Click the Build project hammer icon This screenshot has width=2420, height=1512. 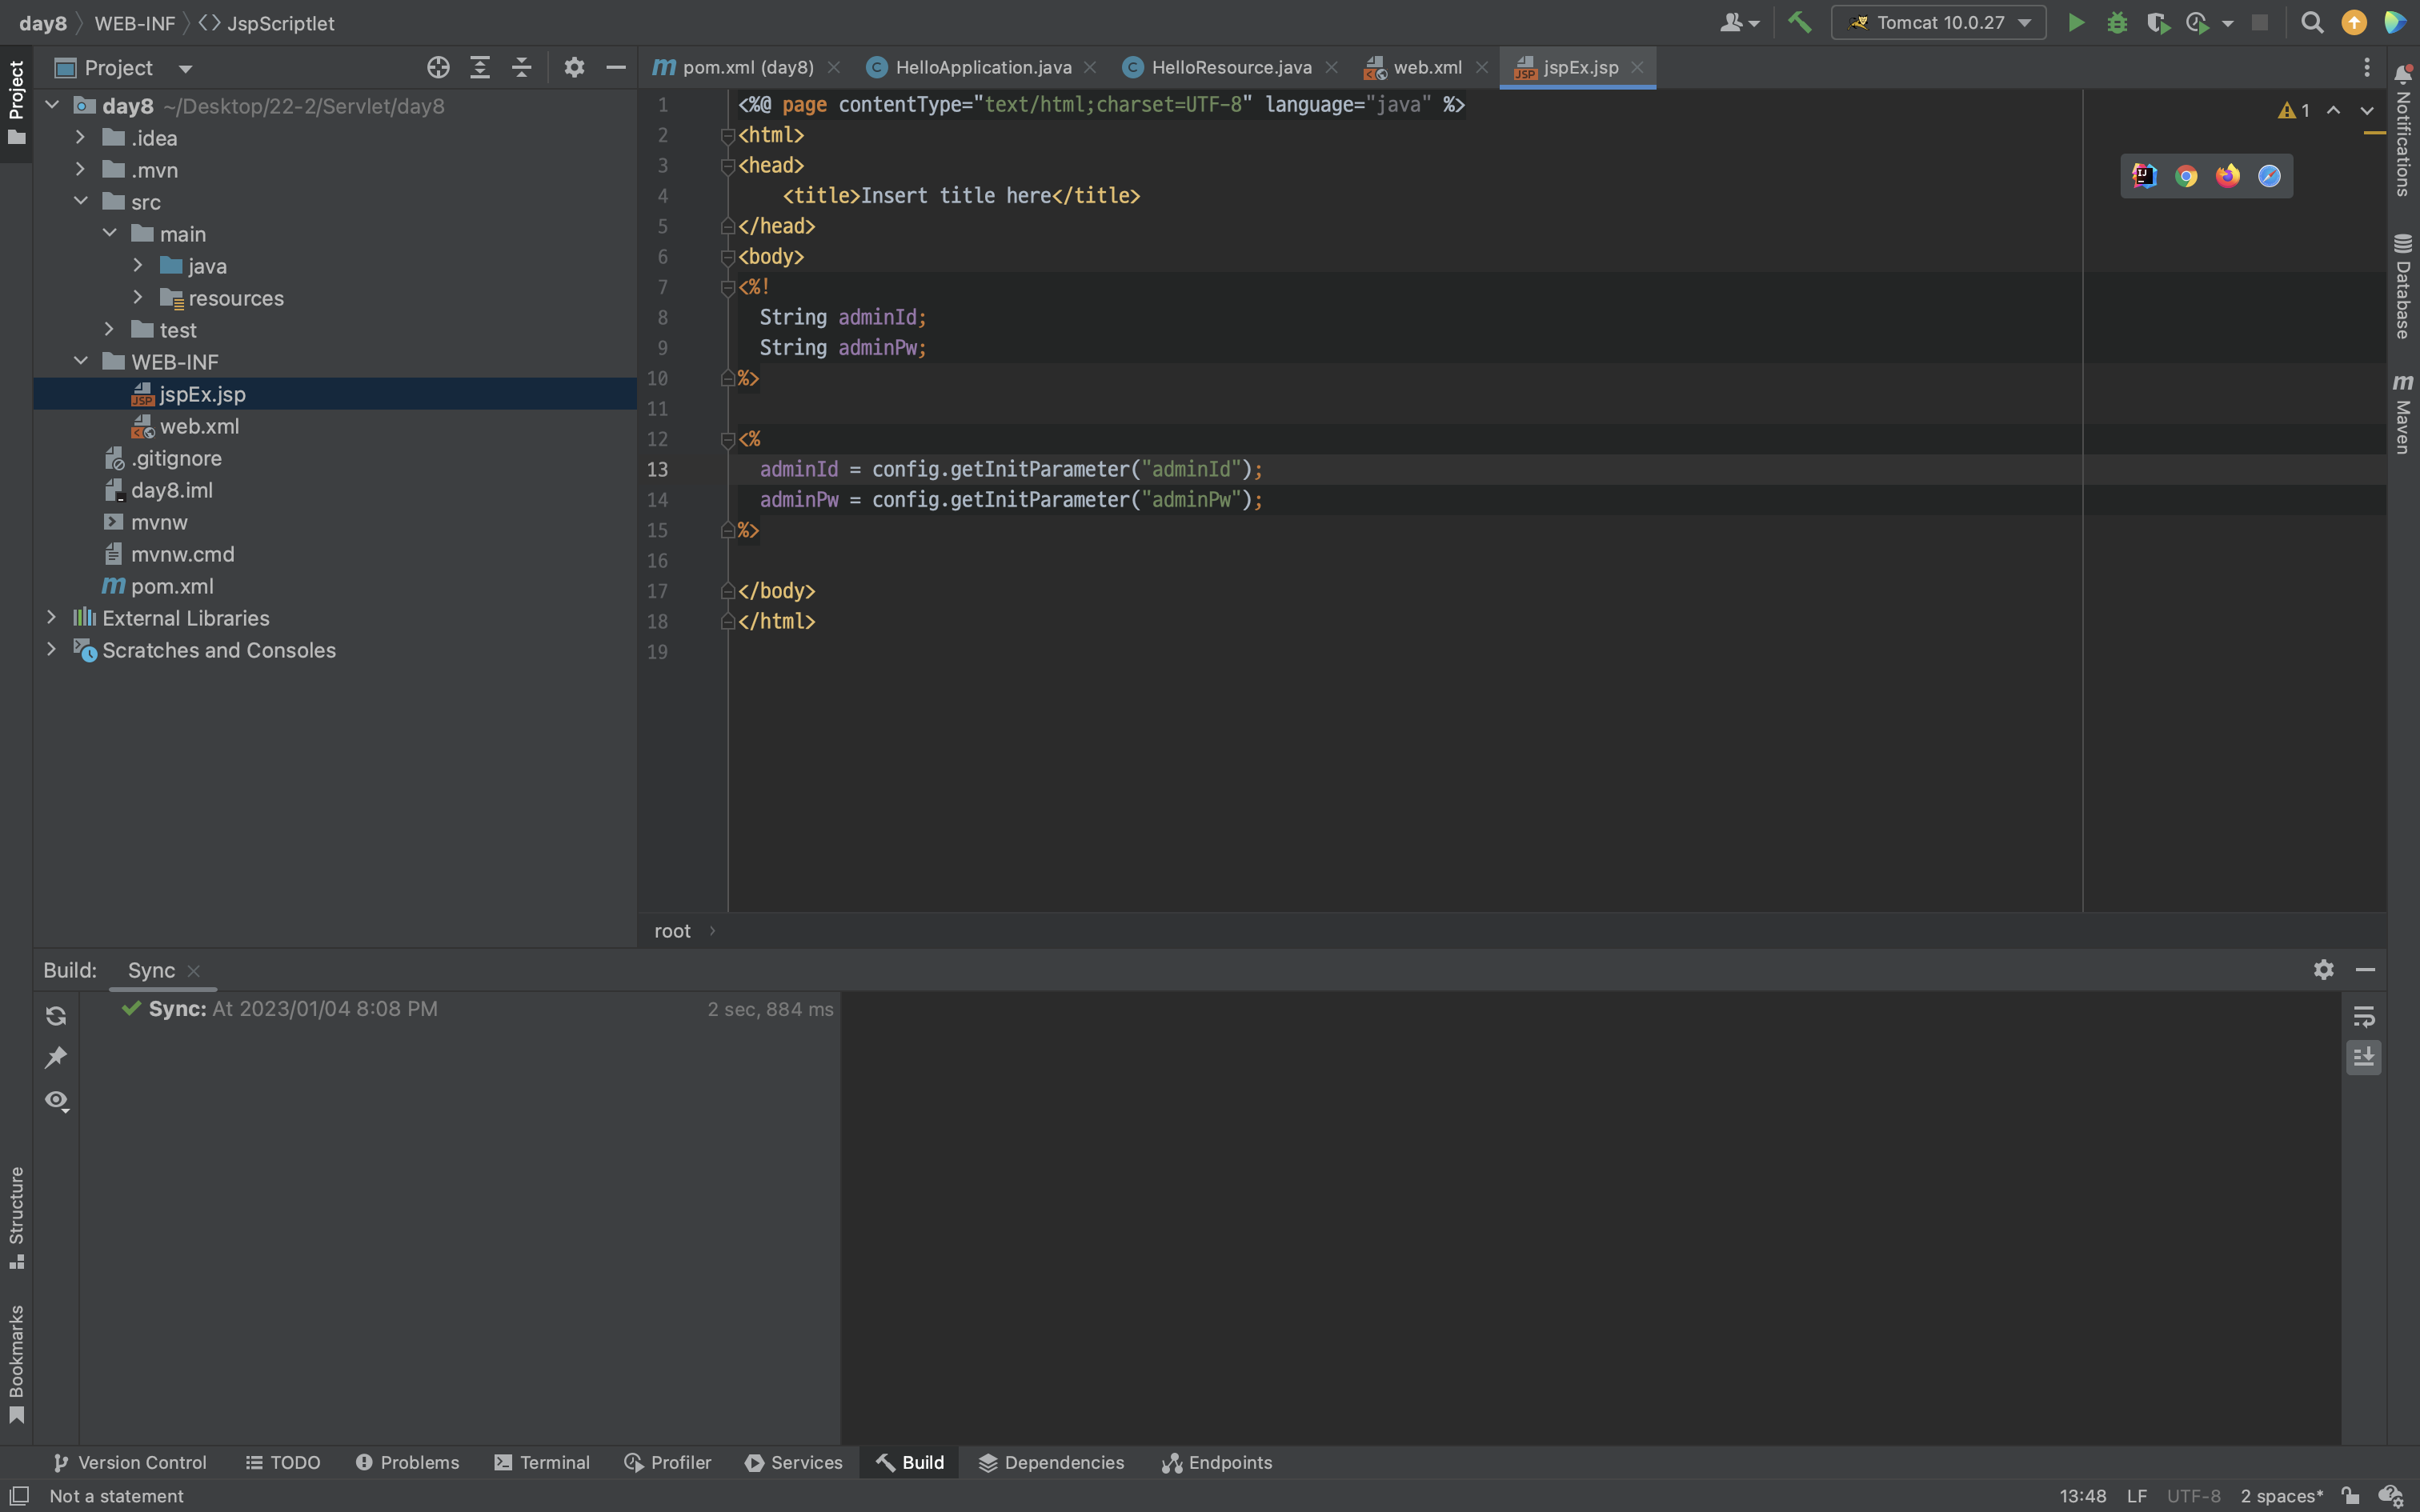[1799, 23]
